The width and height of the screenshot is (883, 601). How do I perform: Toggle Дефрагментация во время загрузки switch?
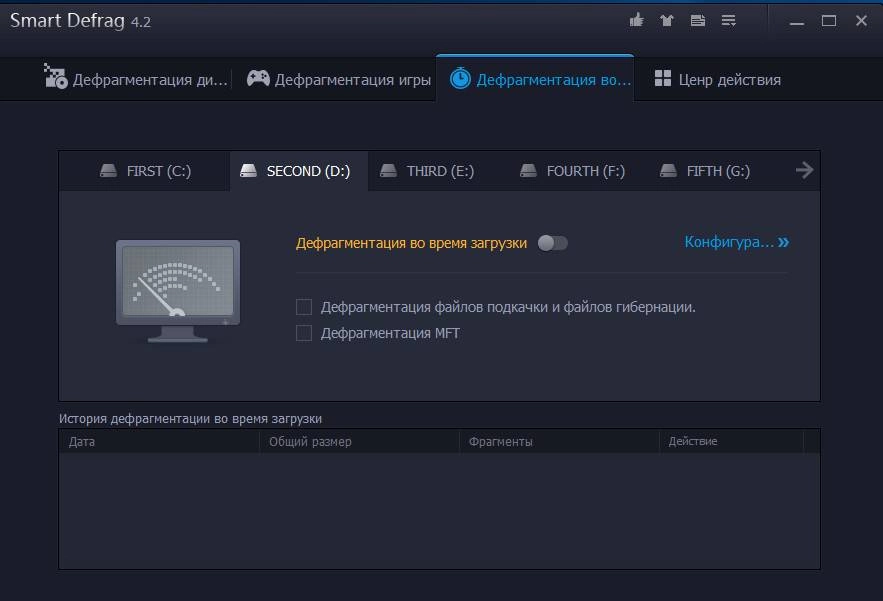point(552,243)
